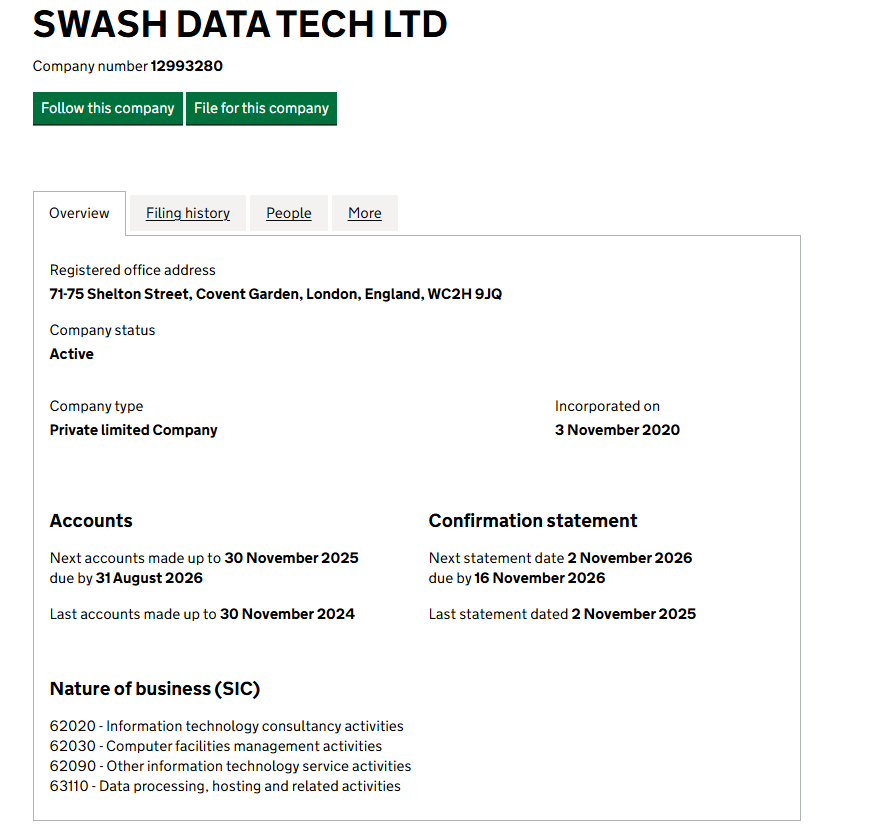Screen dimensions: 889x838
Task: Click the Shelton Street registered office address
Action: 275,294
